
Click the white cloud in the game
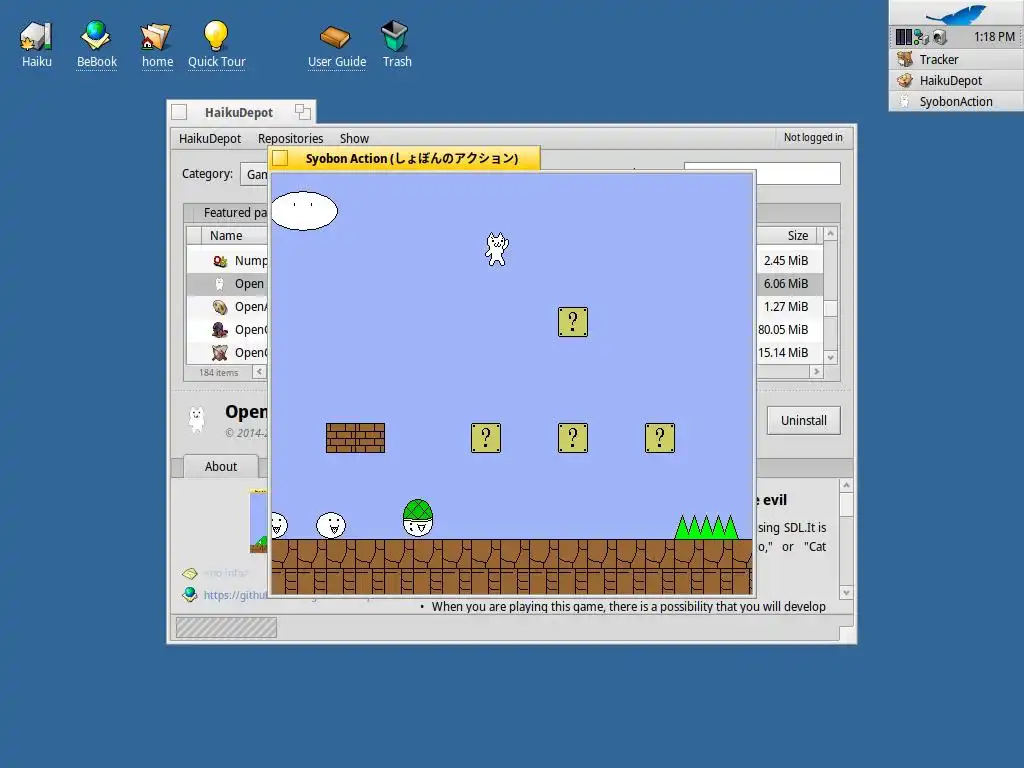(304, 210)
